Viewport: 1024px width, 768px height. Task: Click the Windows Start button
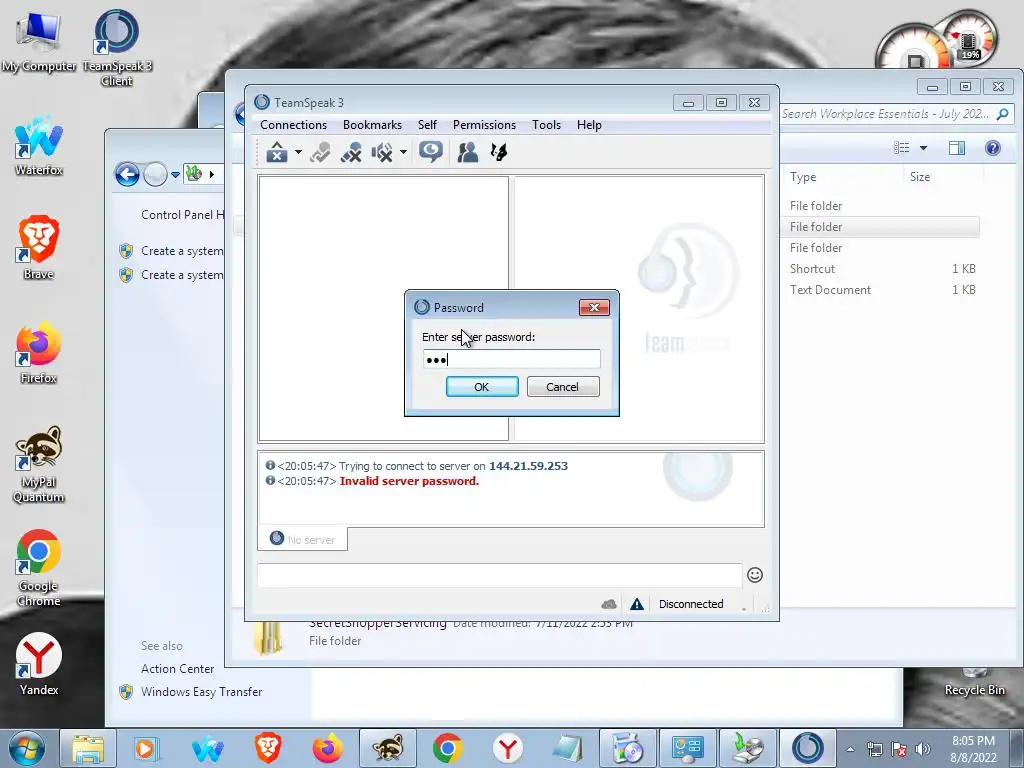click(x=26, y=748)
